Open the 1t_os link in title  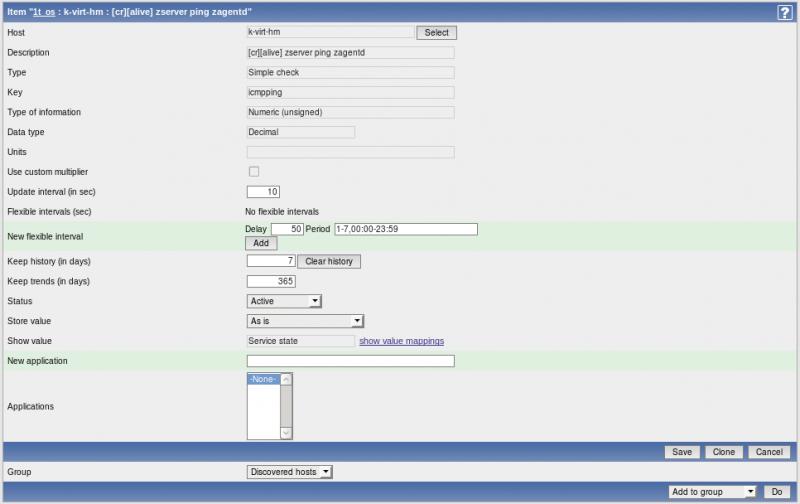click(x=44, y=12)
